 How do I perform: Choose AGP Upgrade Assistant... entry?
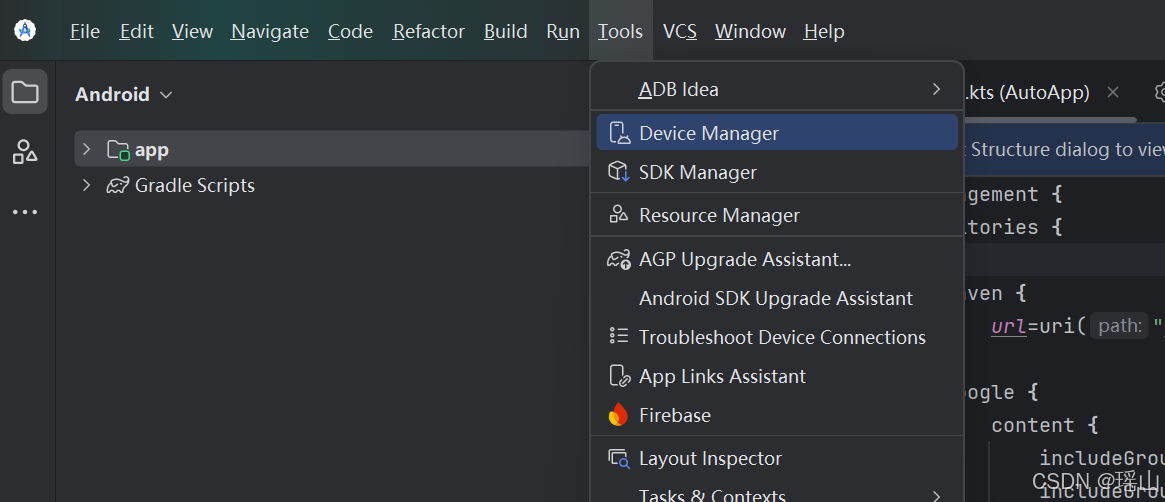[x=776, y=259]
